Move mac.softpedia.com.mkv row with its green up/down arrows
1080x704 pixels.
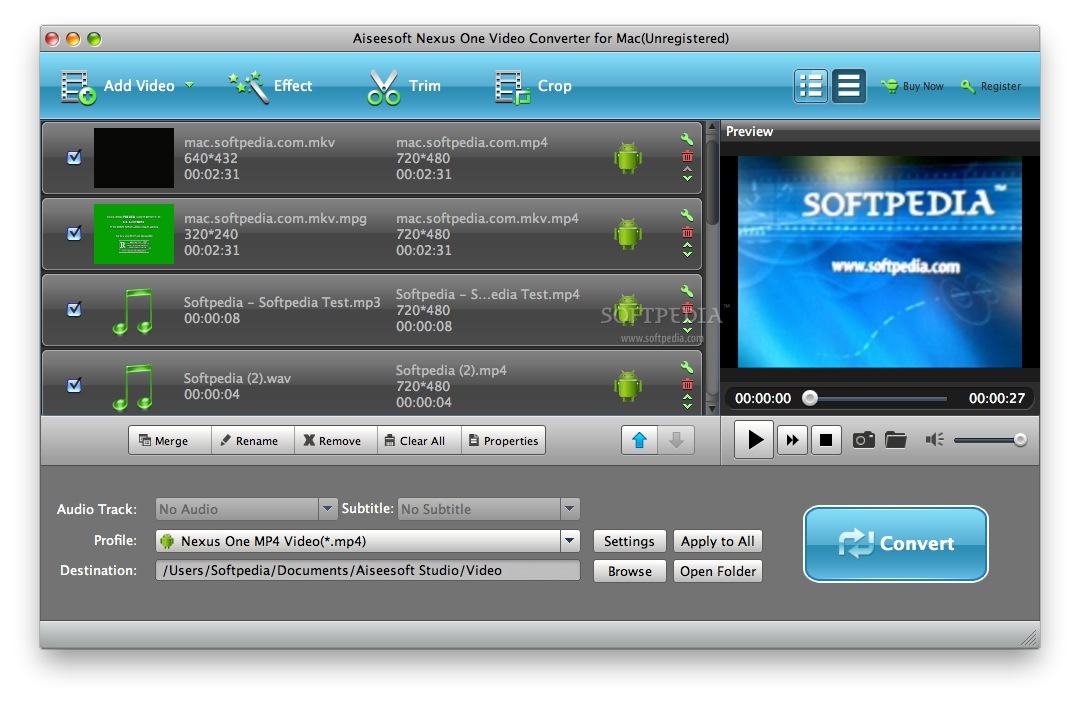coord(687,174)
